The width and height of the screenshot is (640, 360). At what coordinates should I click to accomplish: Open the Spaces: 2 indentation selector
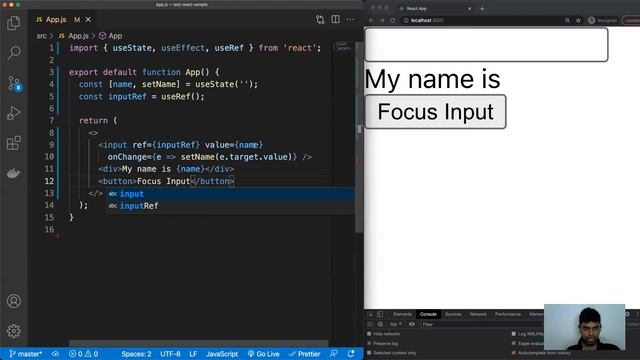[136, 354]
